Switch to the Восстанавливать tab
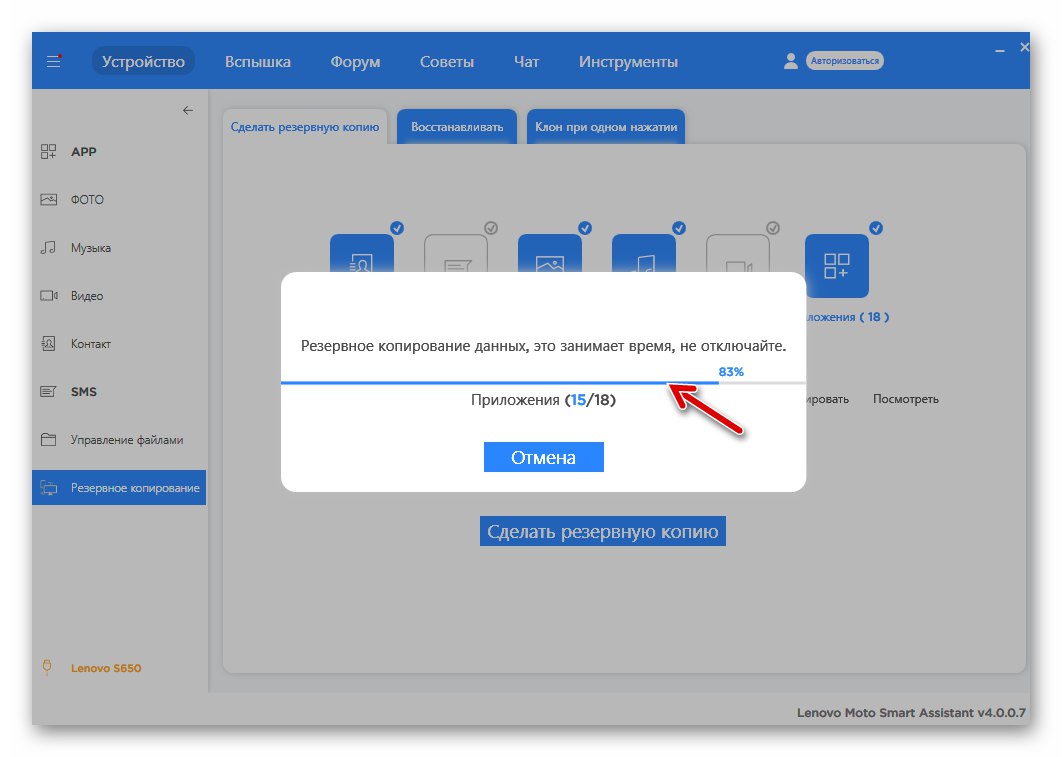1062x757 pixels. click(x=456, y=126)
